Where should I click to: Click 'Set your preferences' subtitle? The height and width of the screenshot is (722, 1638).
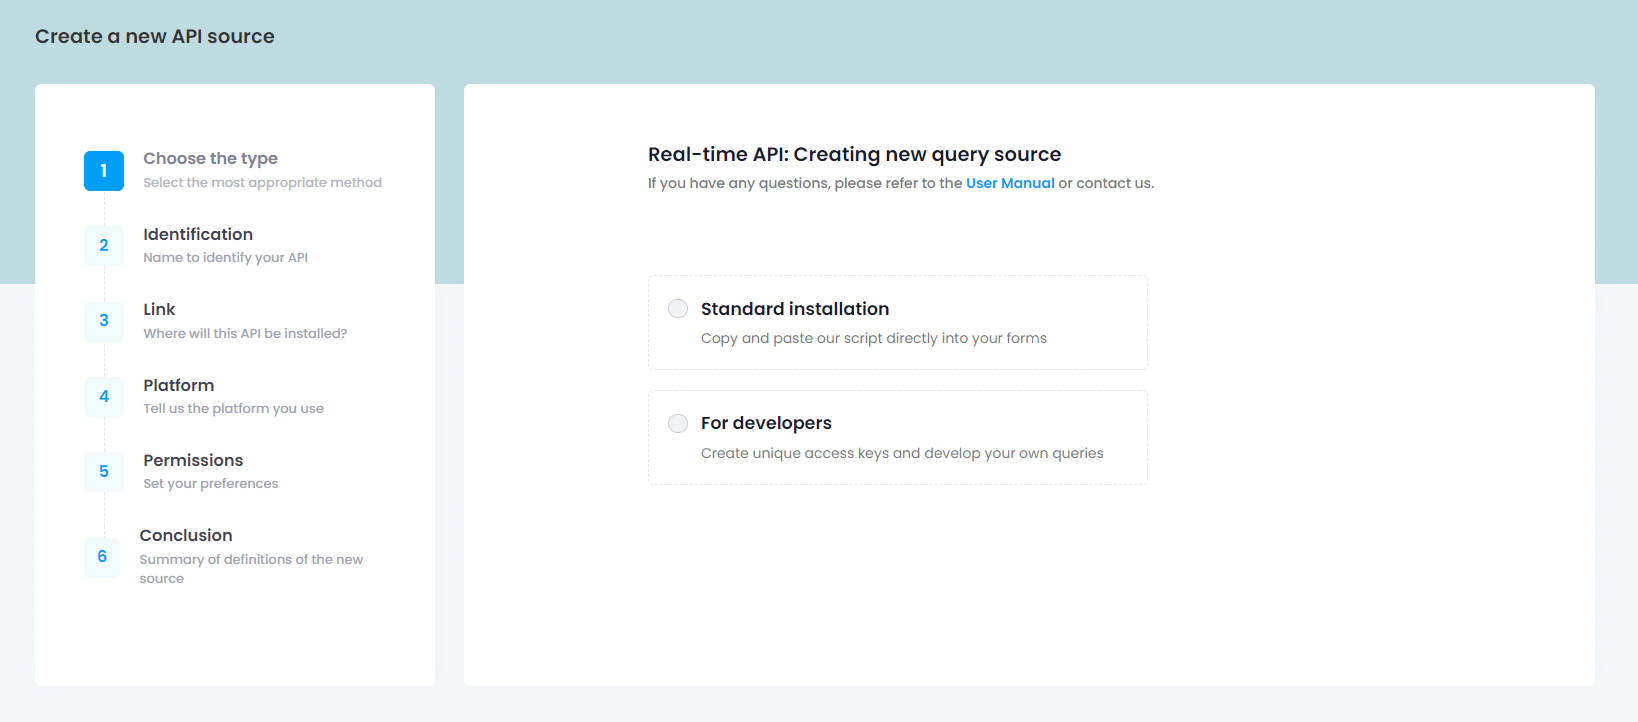coord(210,483)
